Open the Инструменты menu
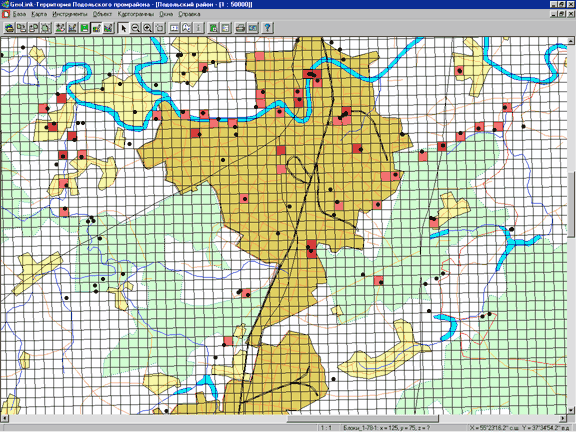The image size is (576, 432). tap(70, 14)
